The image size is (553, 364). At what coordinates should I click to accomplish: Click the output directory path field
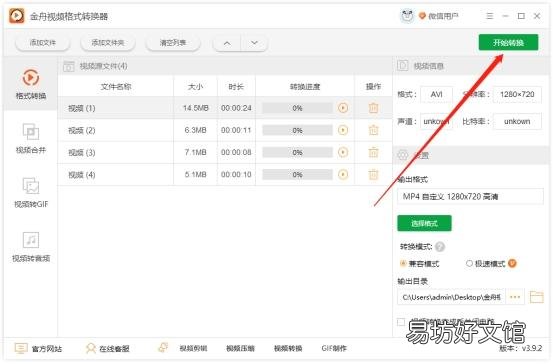(x=451, y=297)
